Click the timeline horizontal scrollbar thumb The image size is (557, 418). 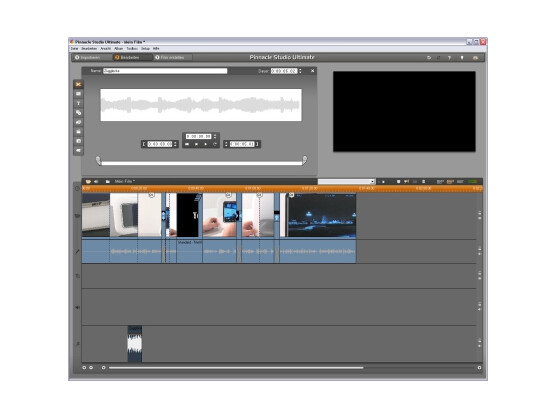point(236,368)
